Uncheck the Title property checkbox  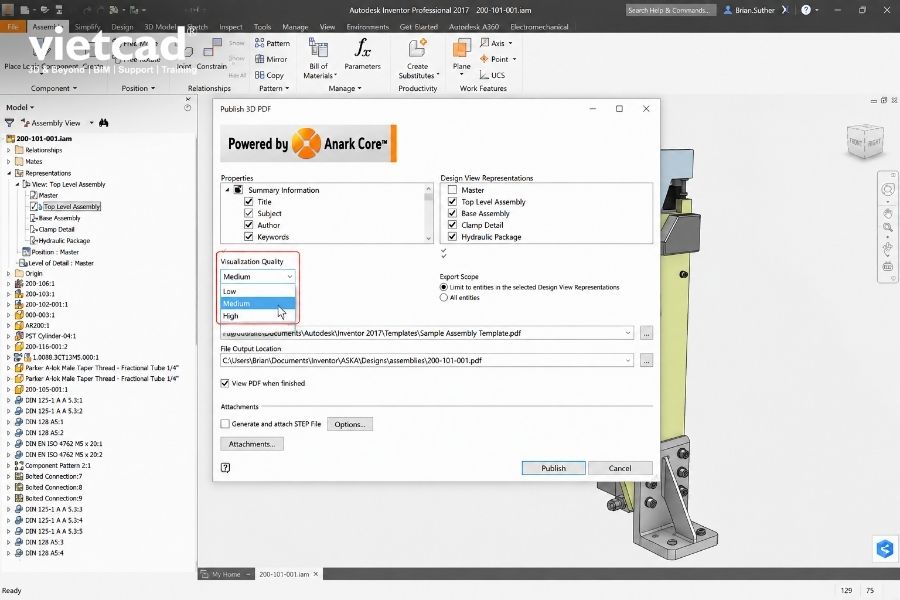coord(249,202)
